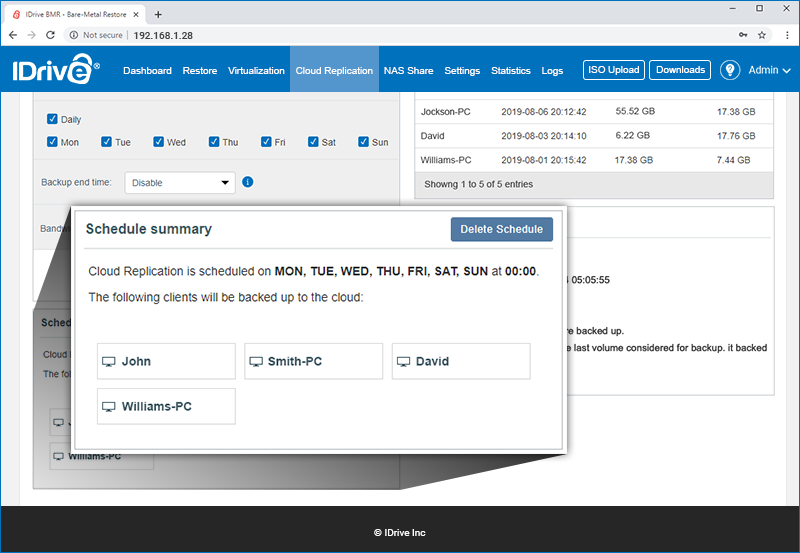This screenshot has height=553, width=800.
Task: Click the Schedule summary heading
Action: tap(148, 229)
